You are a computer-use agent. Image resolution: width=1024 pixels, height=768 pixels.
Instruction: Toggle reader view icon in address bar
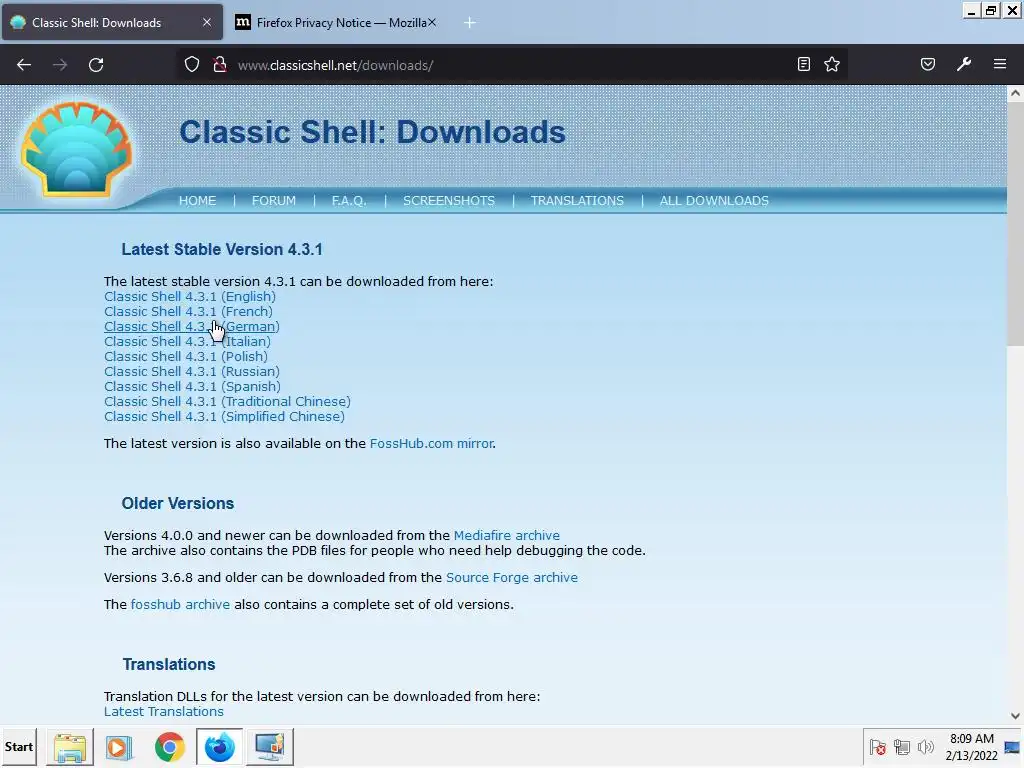pos(804,64)
